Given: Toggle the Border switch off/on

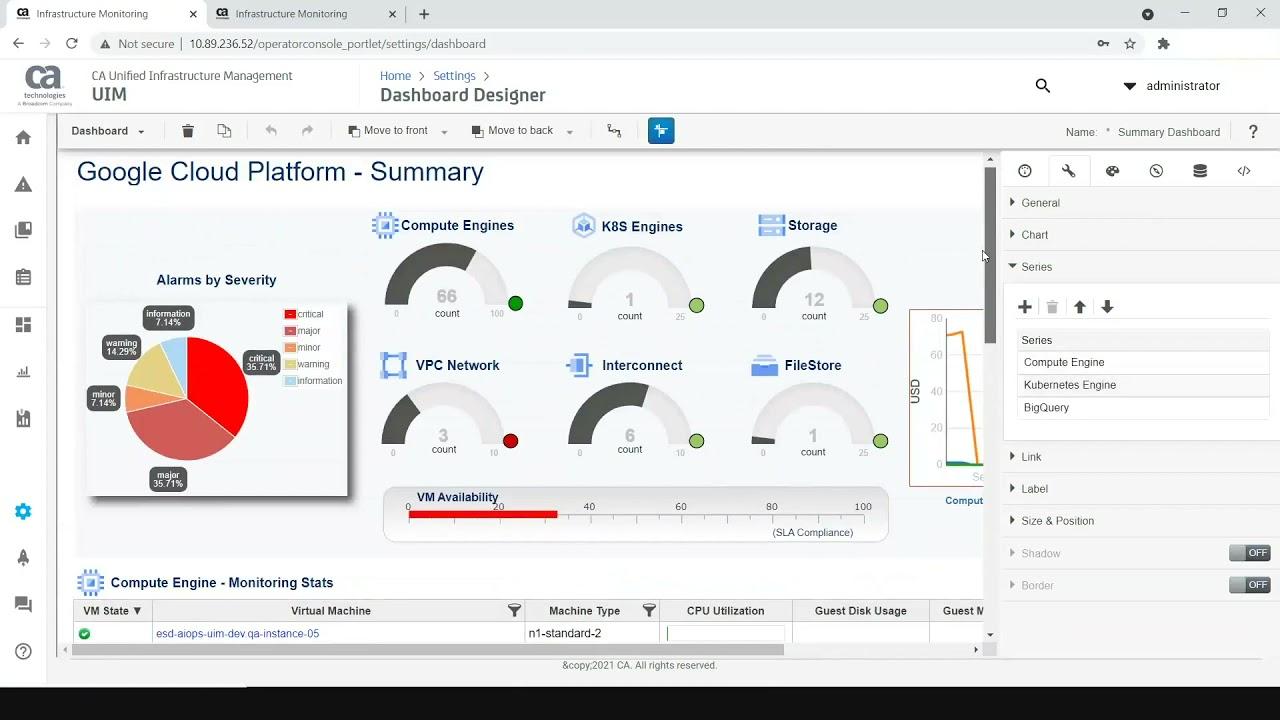Looking at the screenshot, I should [x=1249, y=585].
